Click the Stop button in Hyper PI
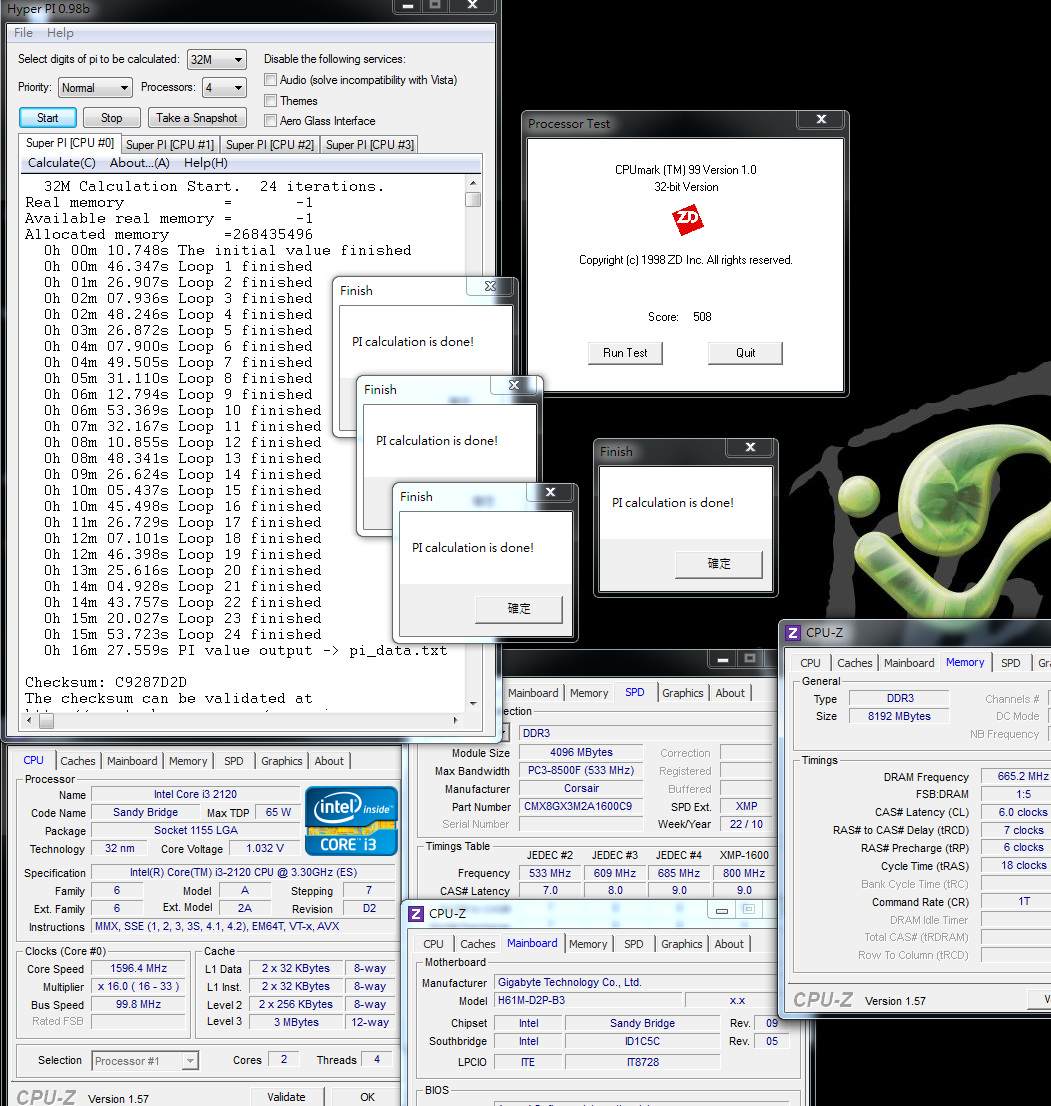The height and width of the screenshot is (1106, 1051). click(x=111, y=118)
